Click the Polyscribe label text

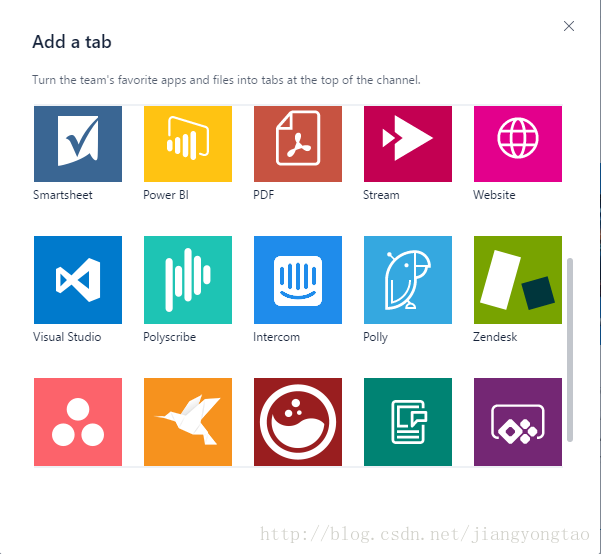coord(169,337)
